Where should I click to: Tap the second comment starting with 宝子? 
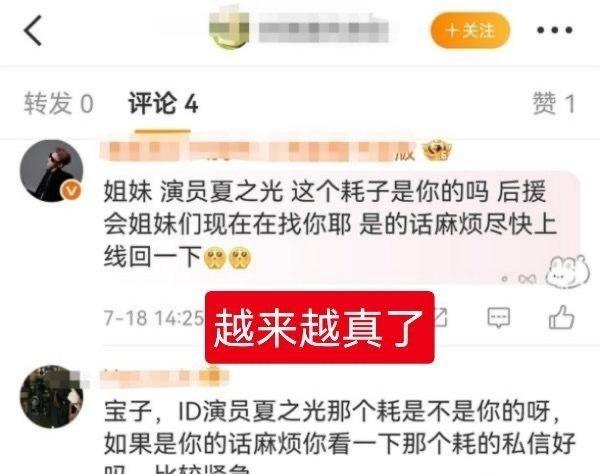click(x=339, y=440)
